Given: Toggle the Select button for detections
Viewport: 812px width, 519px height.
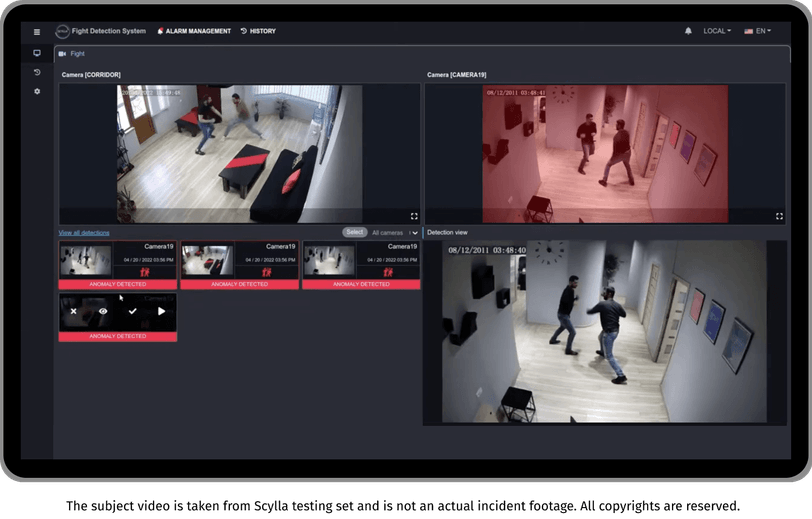Looking at the screenshot, I should tap(355, 232).
